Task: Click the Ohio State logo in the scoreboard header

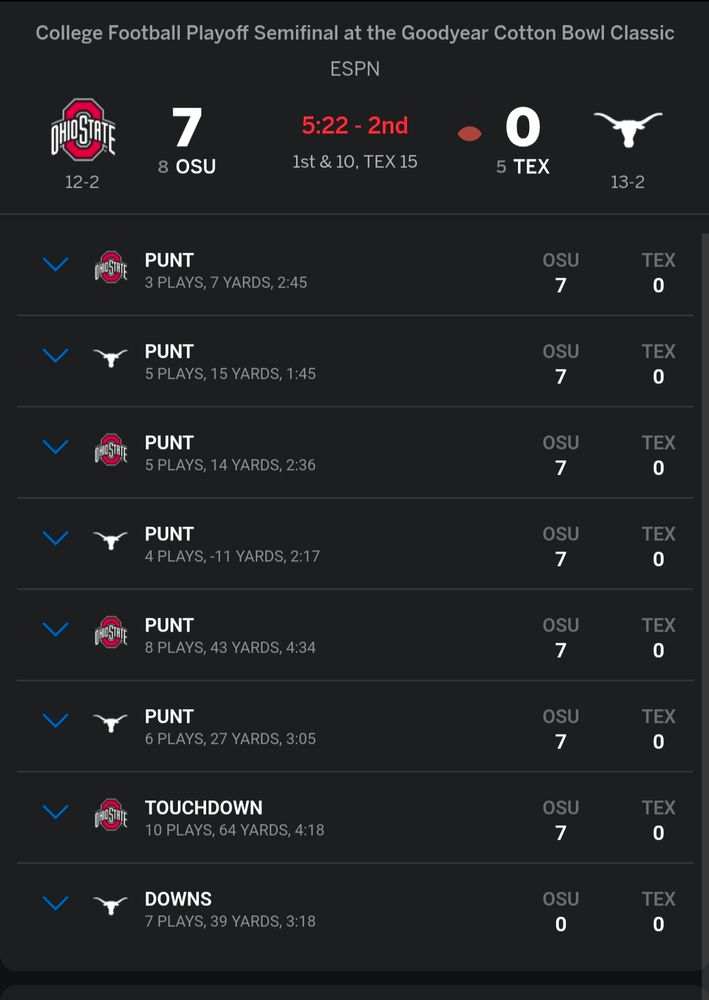Action: pos(81,131)
